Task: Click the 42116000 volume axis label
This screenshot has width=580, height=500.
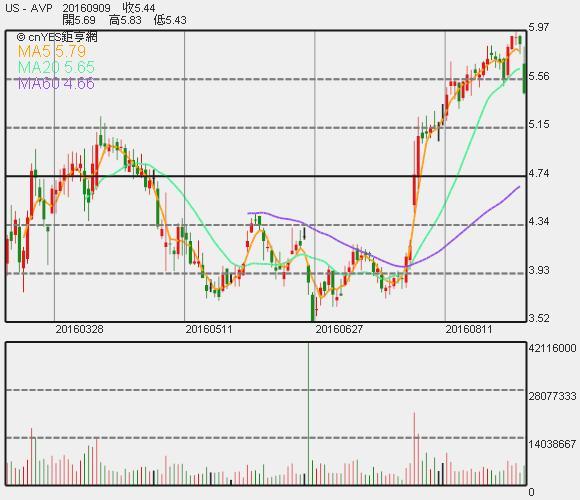Action: [x=553, y=348]
